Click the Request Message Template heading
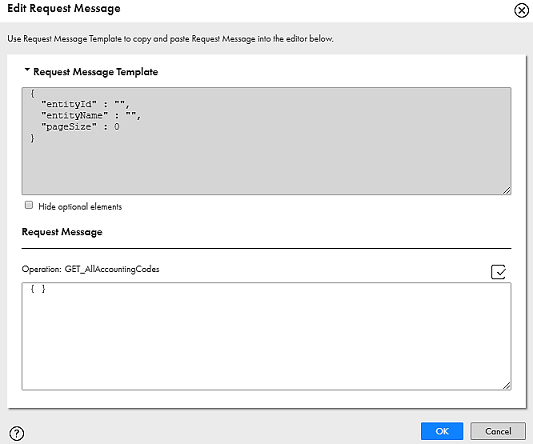Screen dimensions: 533x444 pos(96,72)
